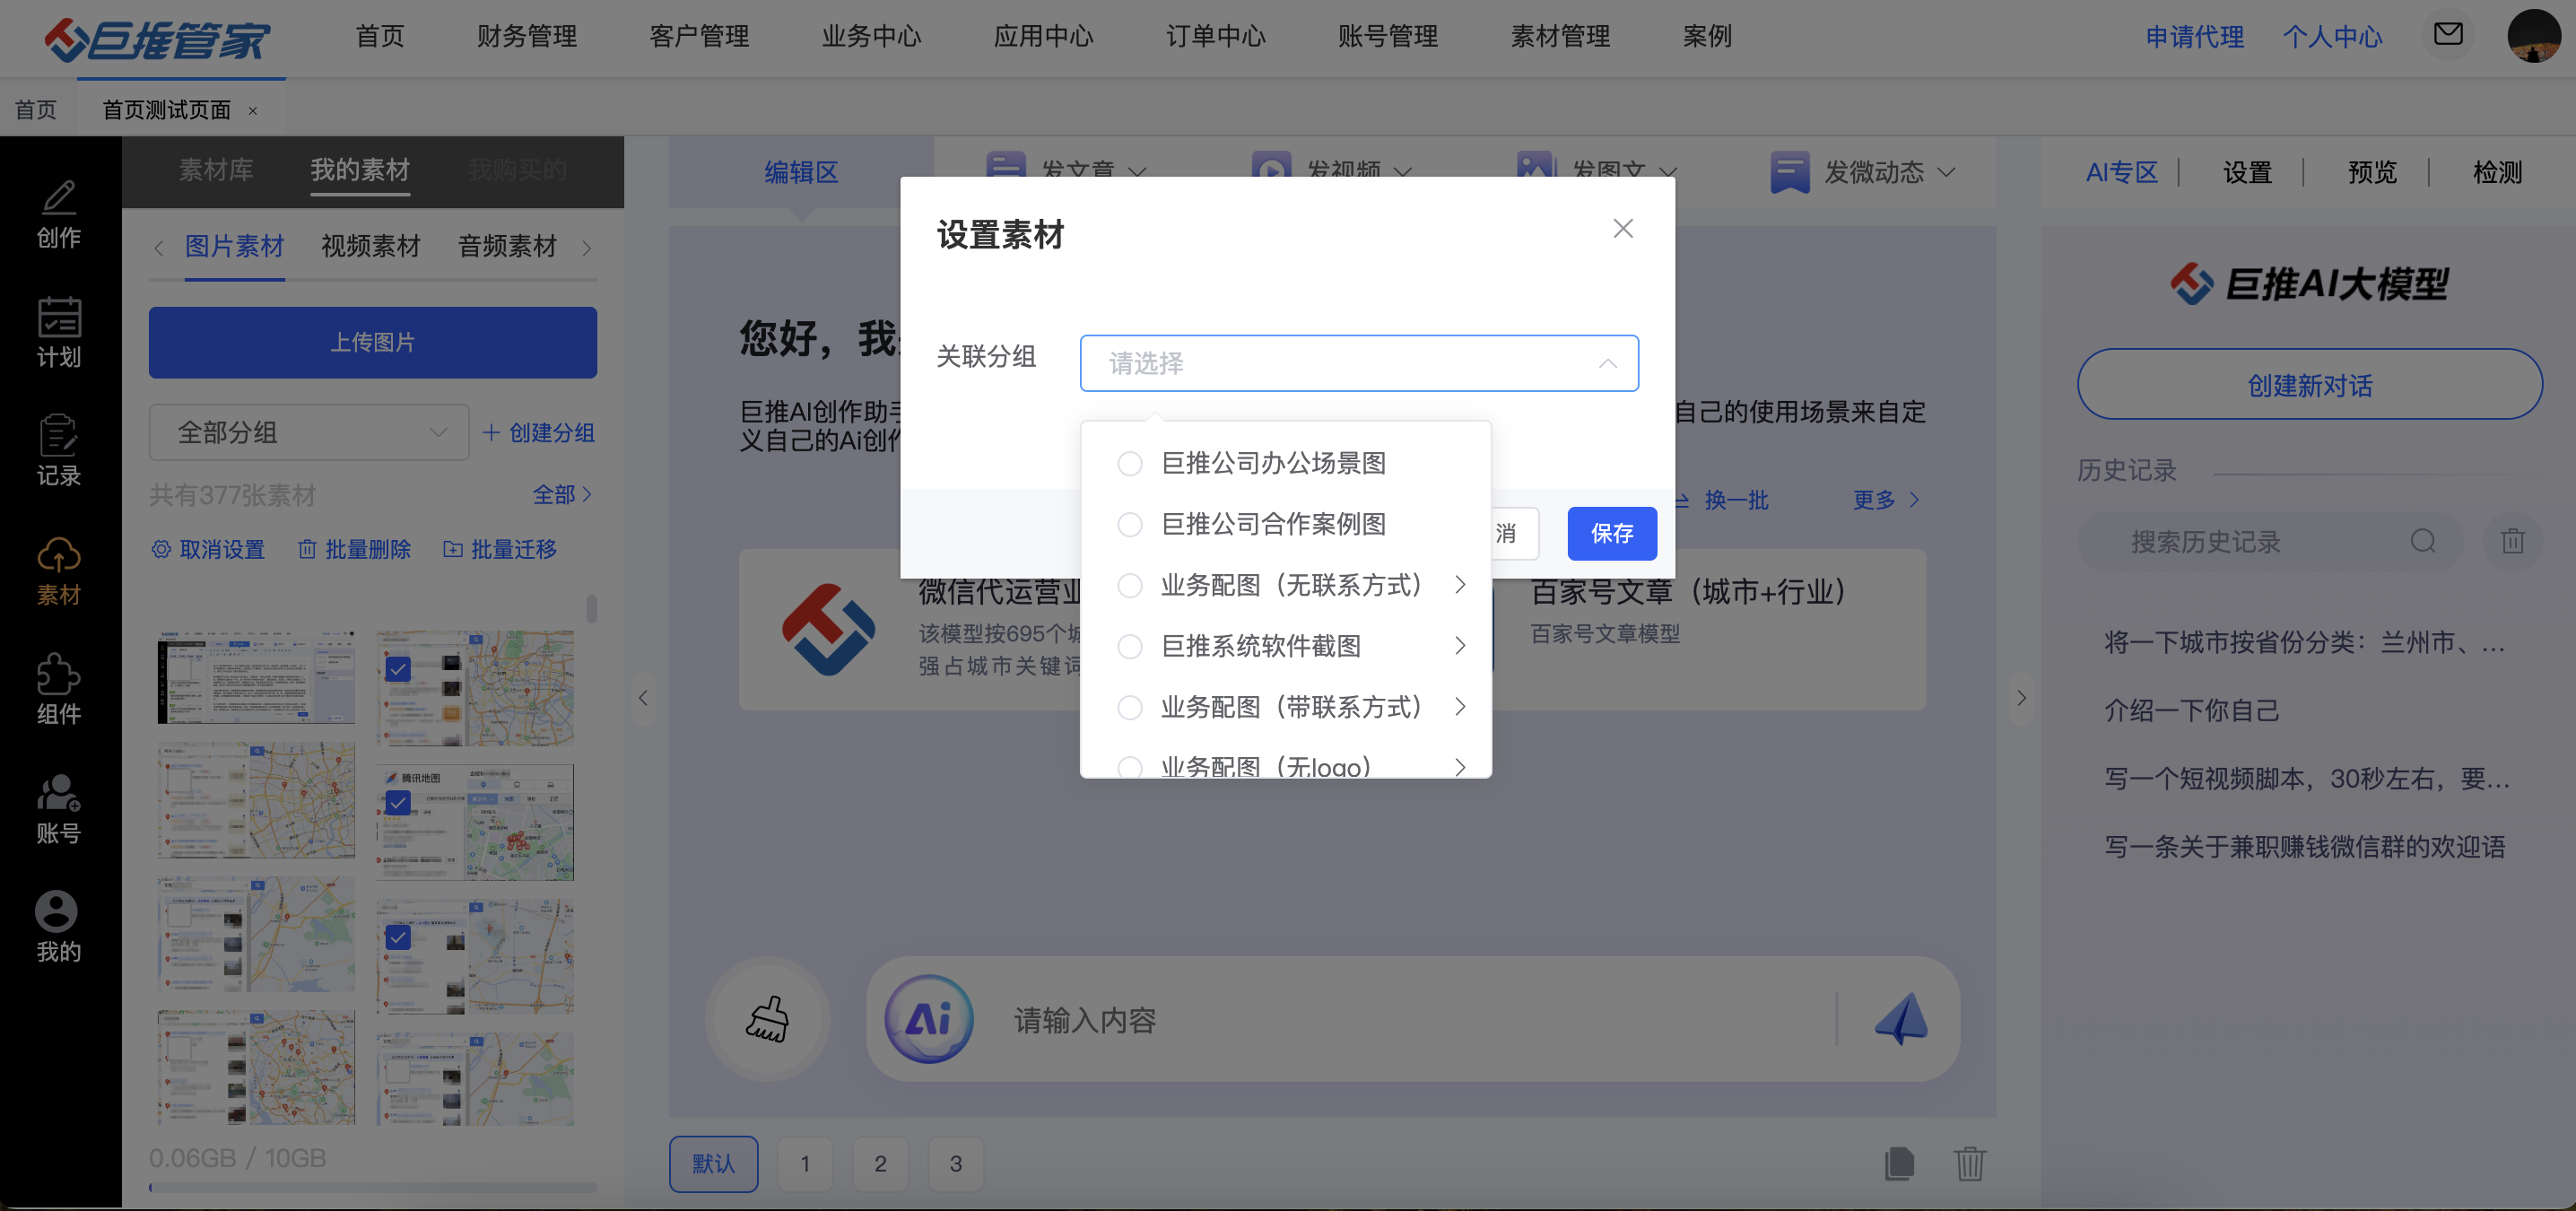The image size is (2576, 1211).
Task: Open the 计划 calendar icon in sidebar
Action: [x=58, y=318]
